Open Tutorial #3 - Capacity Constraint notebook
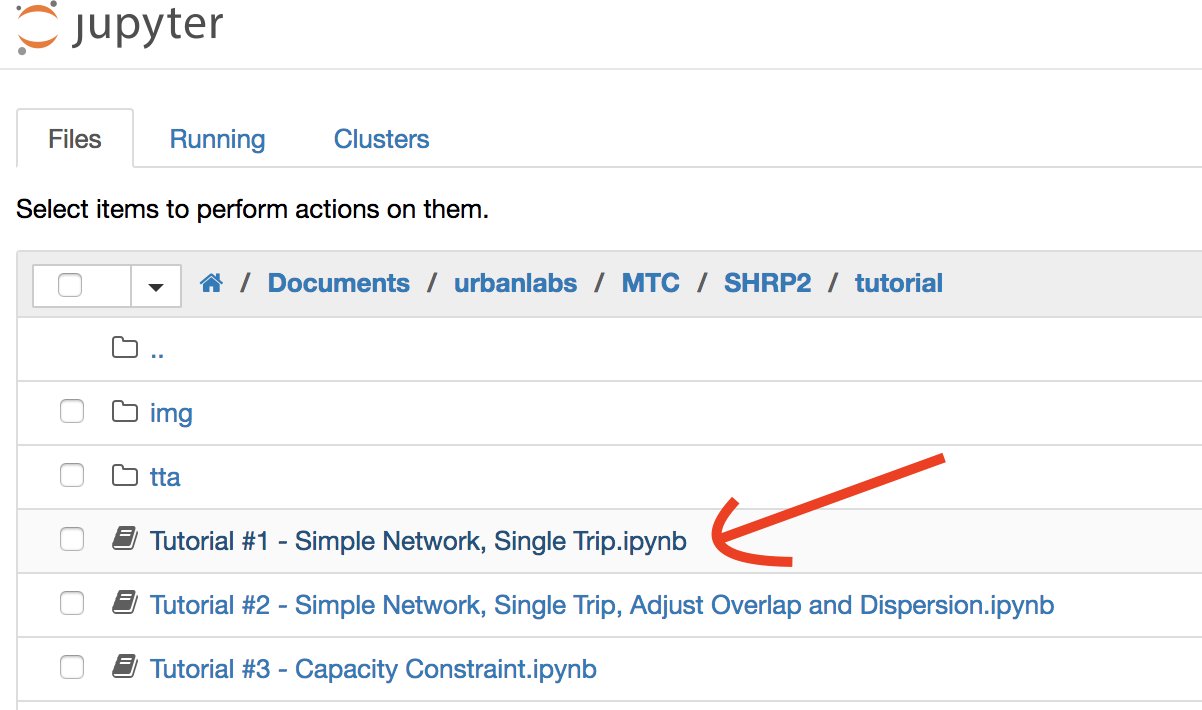Screen dimensions: 1202x710 373,669
